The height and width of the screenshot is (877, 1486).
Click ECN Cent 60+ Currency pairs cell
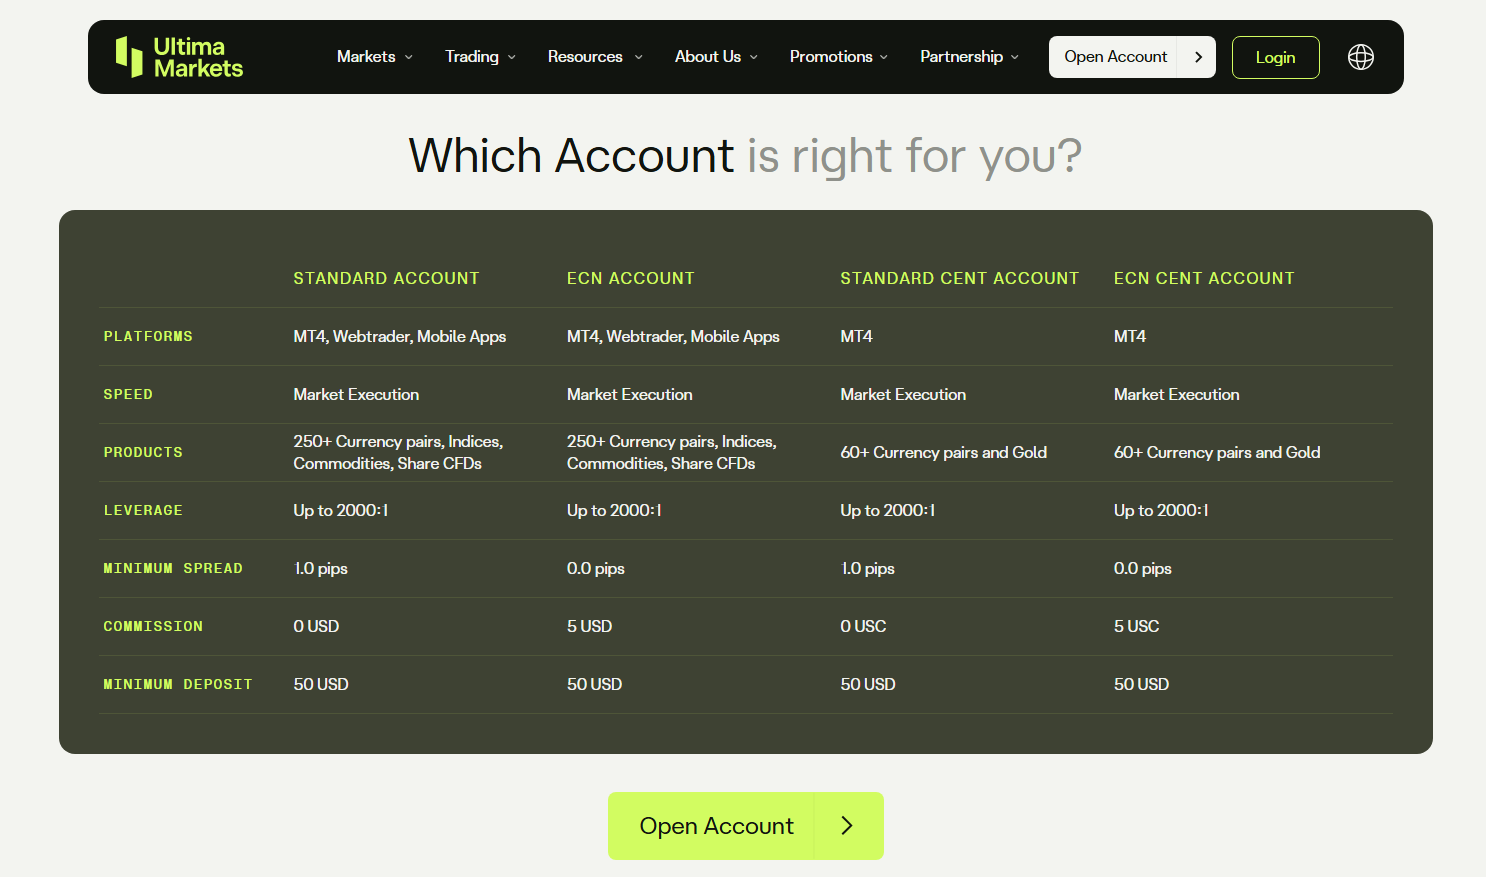[1217, 452]
